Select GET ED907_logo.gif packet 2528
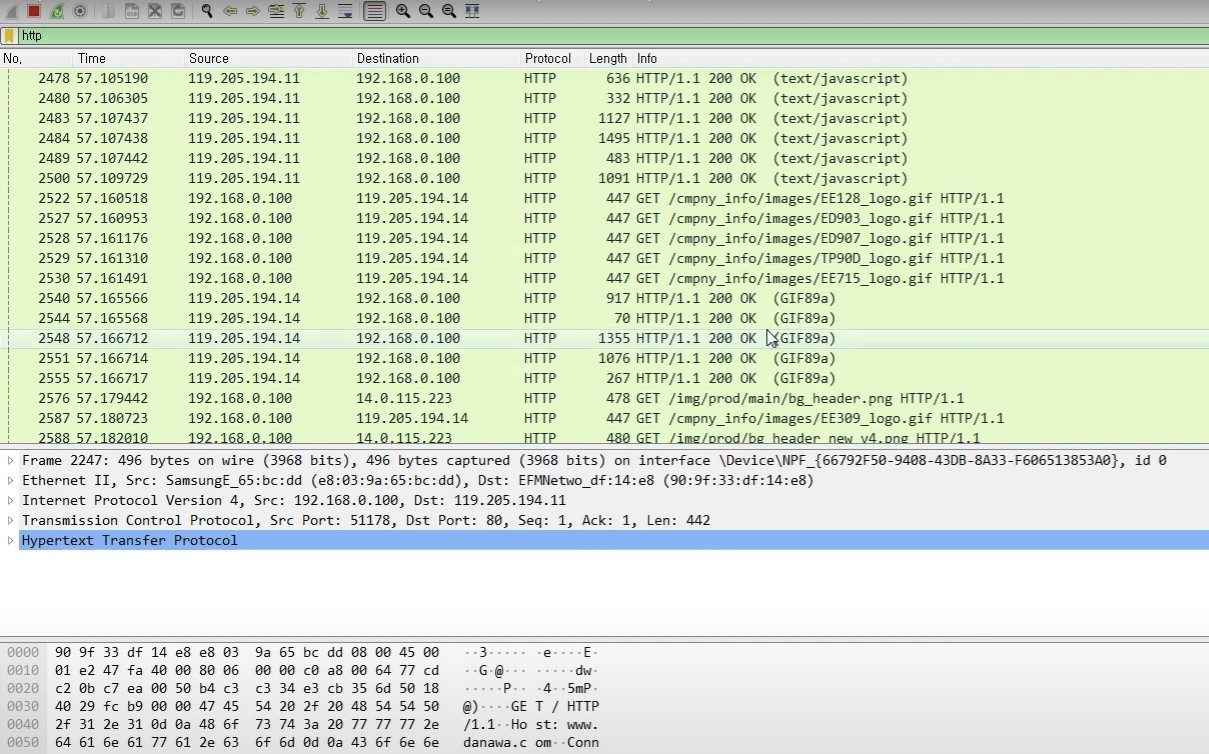1209x754 pixels. tap(604, 238)
